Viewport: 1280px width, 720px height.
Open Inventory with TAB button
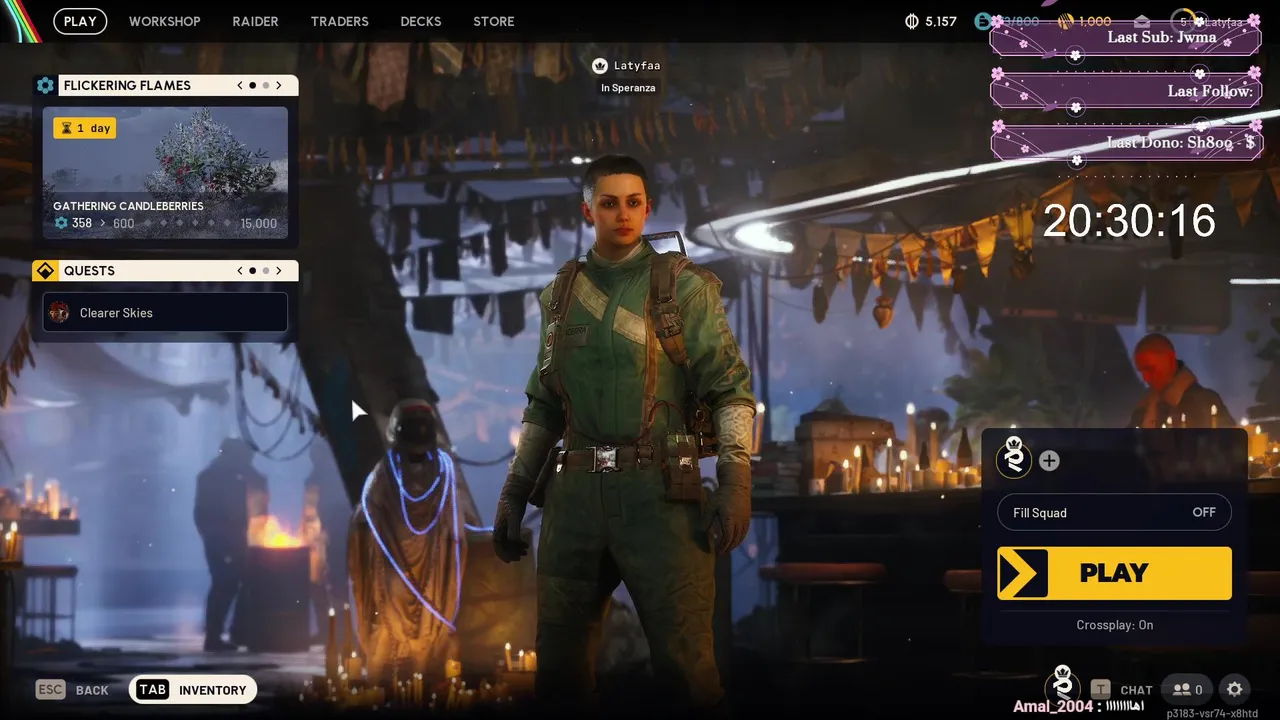pyautogui.click(x=193, y=690)
